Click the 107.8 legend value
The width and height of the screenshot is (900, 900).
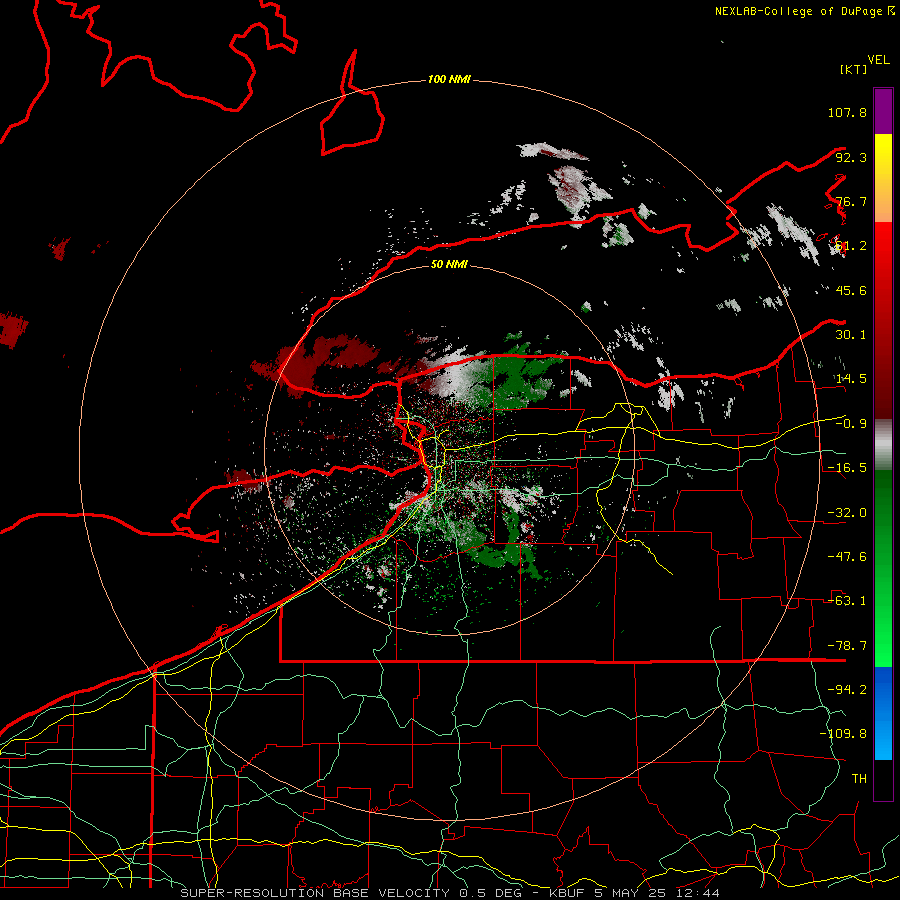(x=847, y=112)
